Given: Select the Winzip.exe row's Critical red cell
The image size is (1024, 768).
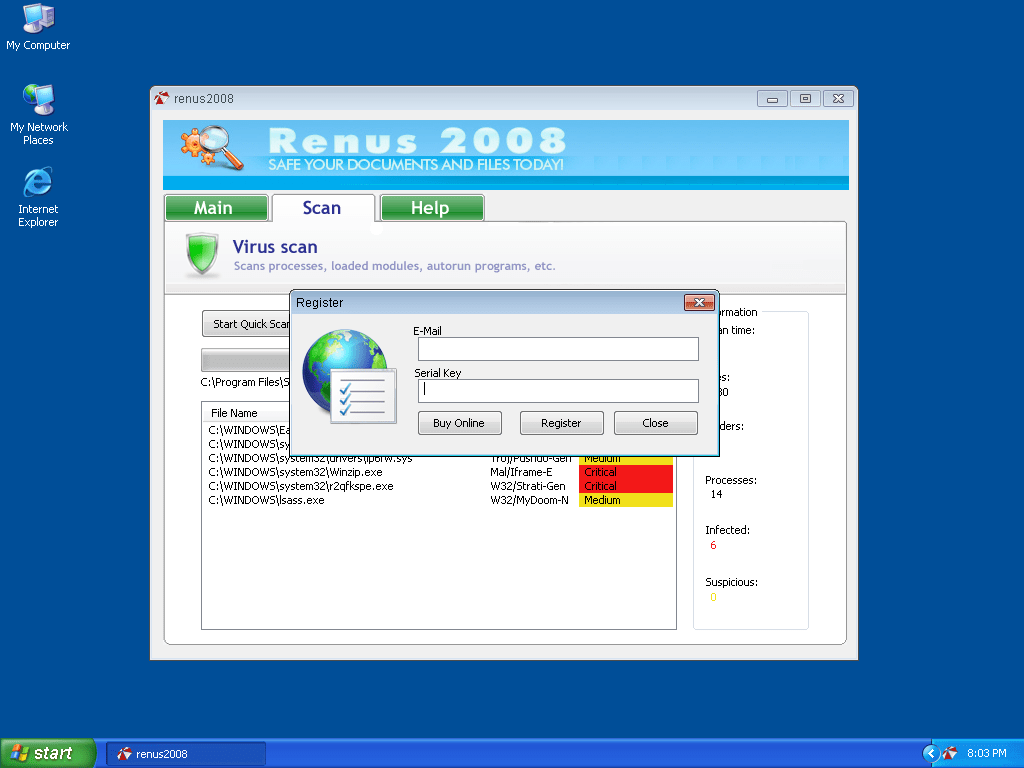Looking at the screenshot, I should tap(625, 472).
